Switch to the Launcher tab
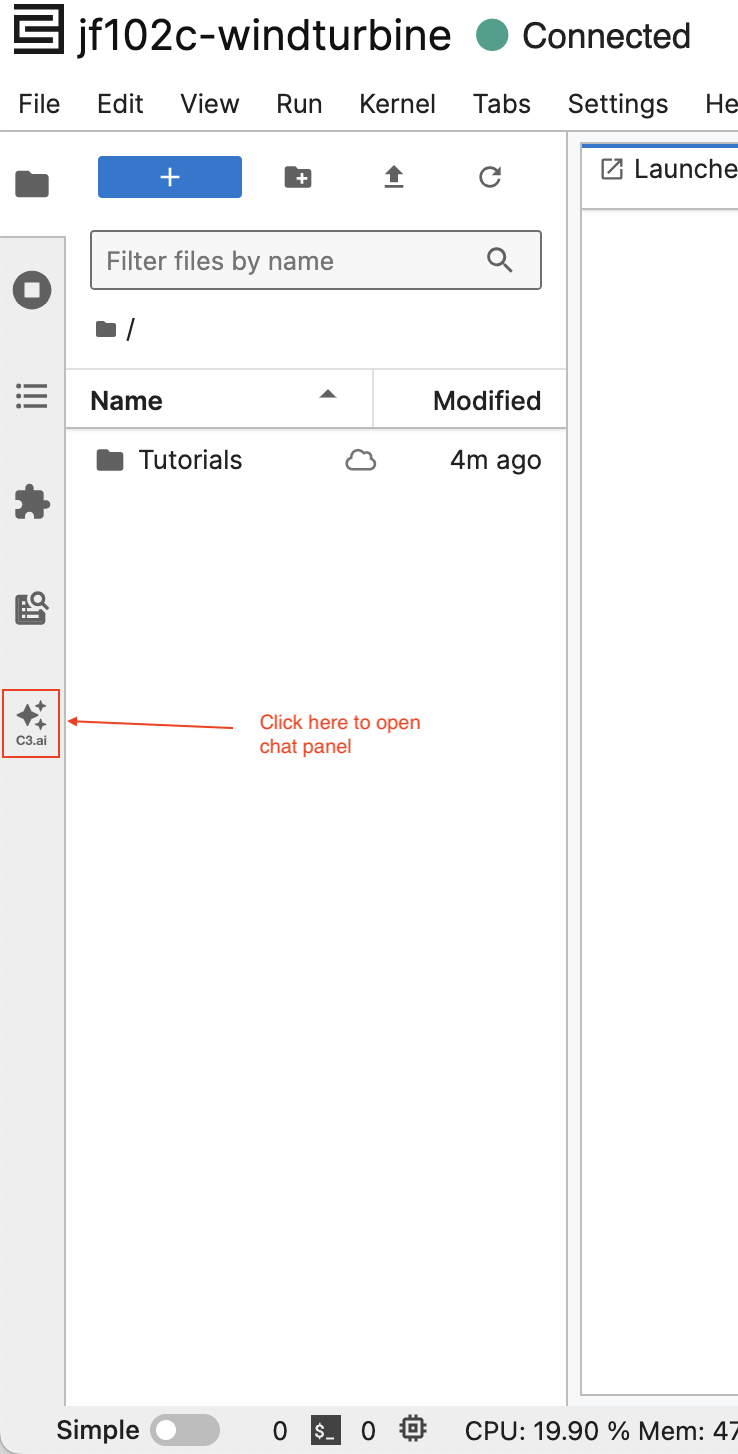 [x=670, y=170]
